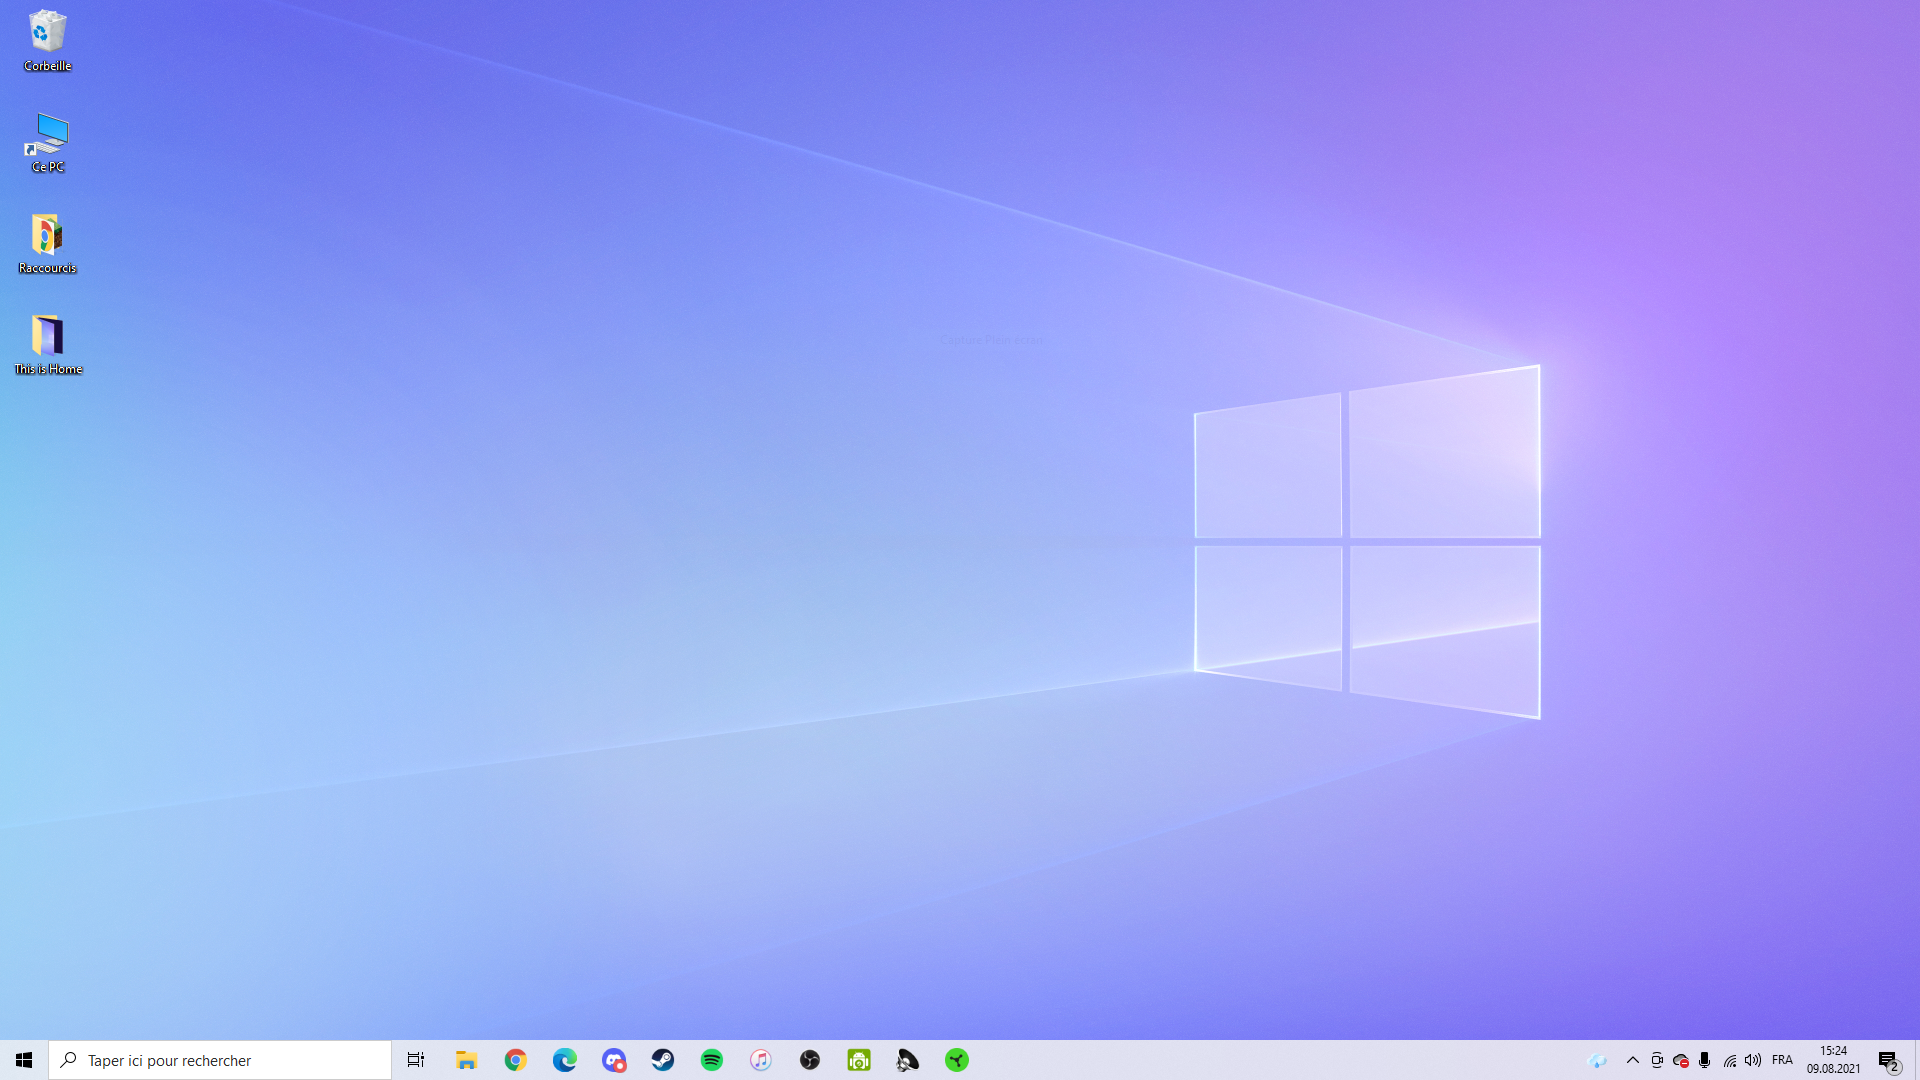Open Spotify from the taskbar
1920x1080 pixels.
pyautogui.click(x=711, y=1060)
